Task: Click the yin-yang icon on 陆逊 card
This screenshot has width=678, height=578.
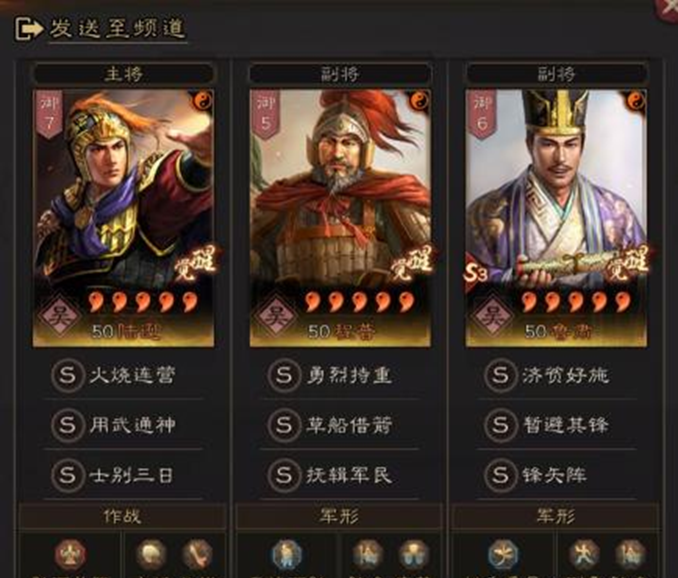Action: pos(202,101)
